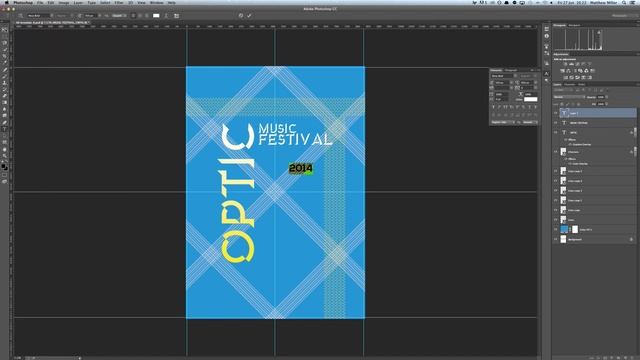Select the Zoom tool
This screenshot has height=360, width=640.
5,156
